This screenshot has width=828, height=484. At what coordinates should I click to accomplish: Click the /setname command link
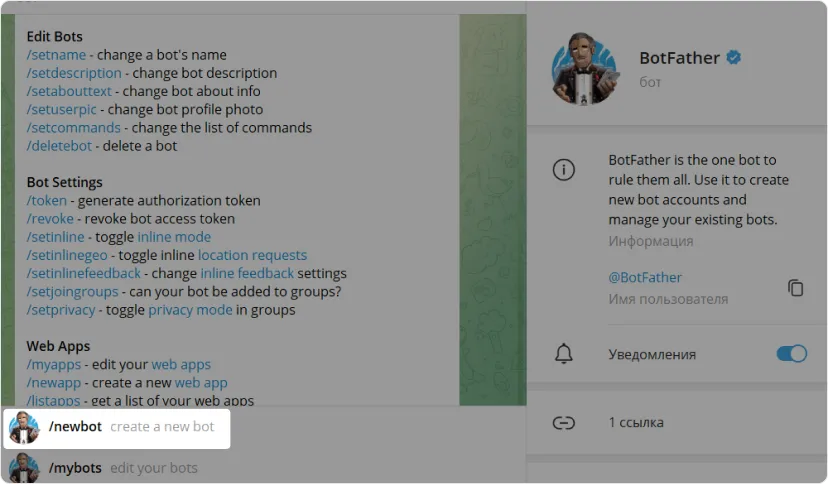[x=56, y=55]
